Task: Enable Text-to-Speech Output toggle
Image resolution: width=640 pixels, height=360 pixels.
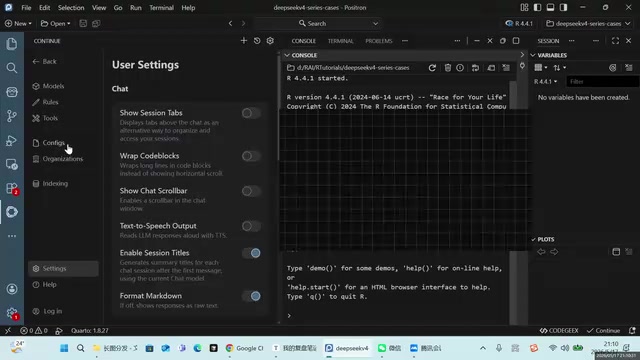Action: tap(251, 226)
